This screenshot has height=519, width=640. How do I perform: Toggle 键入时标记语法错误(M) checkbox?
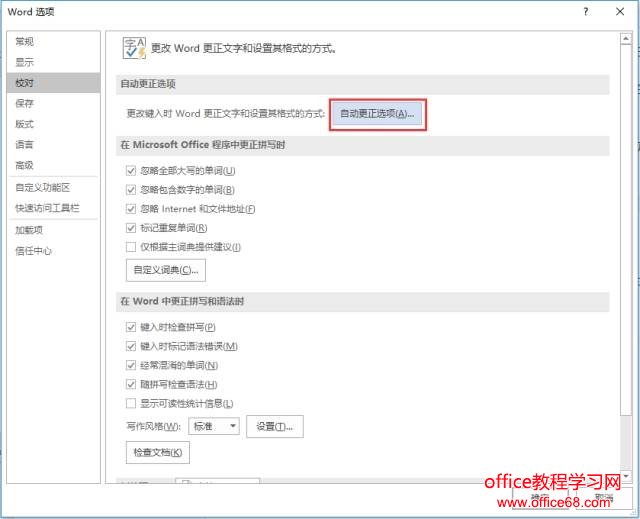click(x=131, y=346)
